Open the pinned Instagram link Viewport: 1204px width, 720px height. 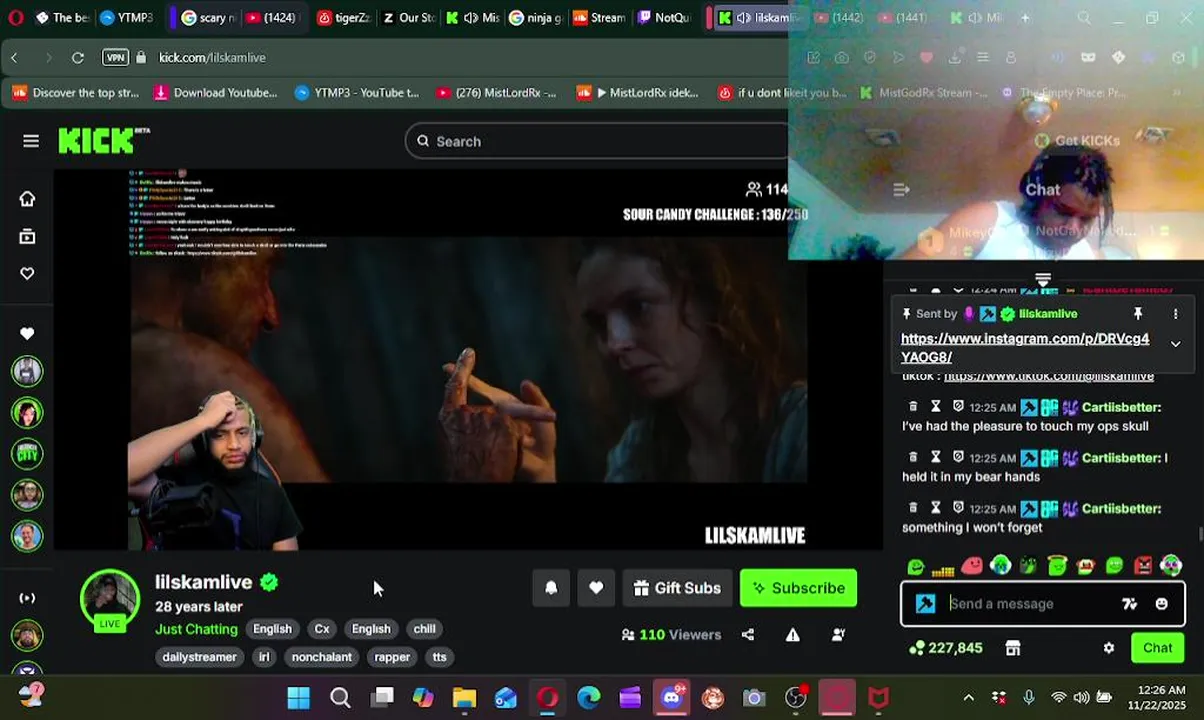1025,348
